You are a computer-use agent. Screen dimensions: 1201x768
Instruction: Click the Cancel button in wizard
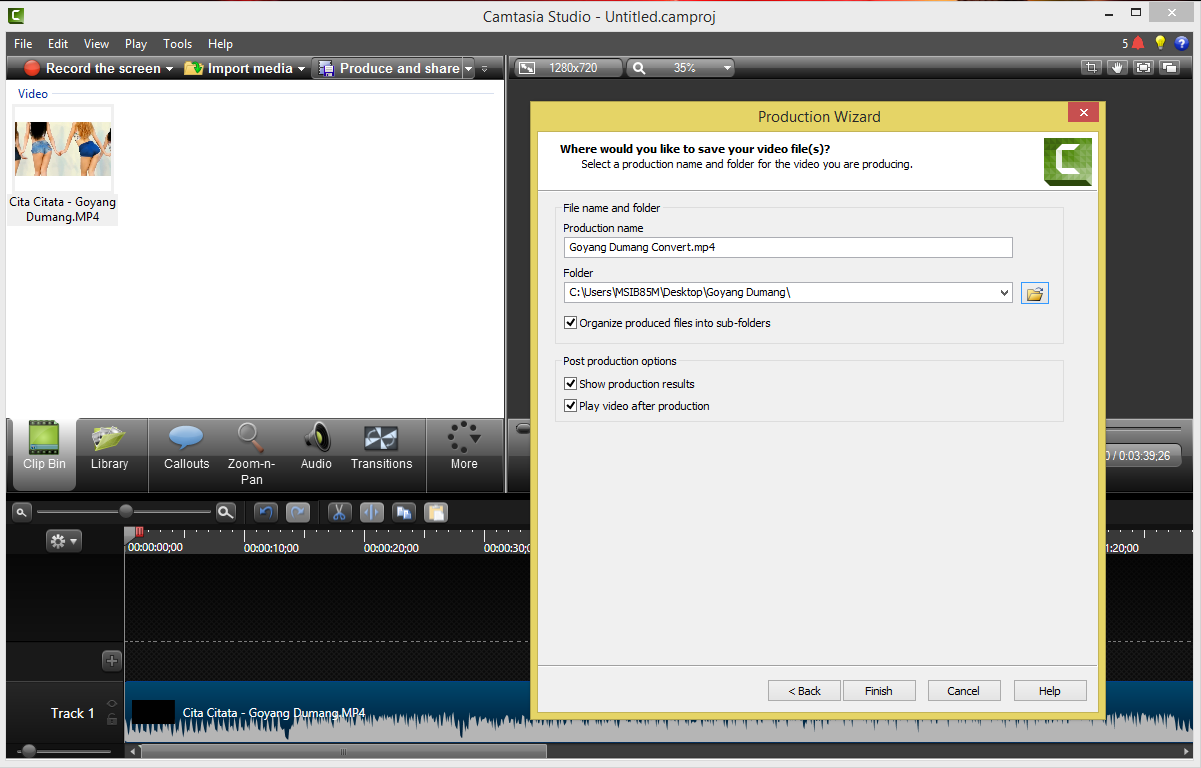pyautogui.click(x=964, y=691)
